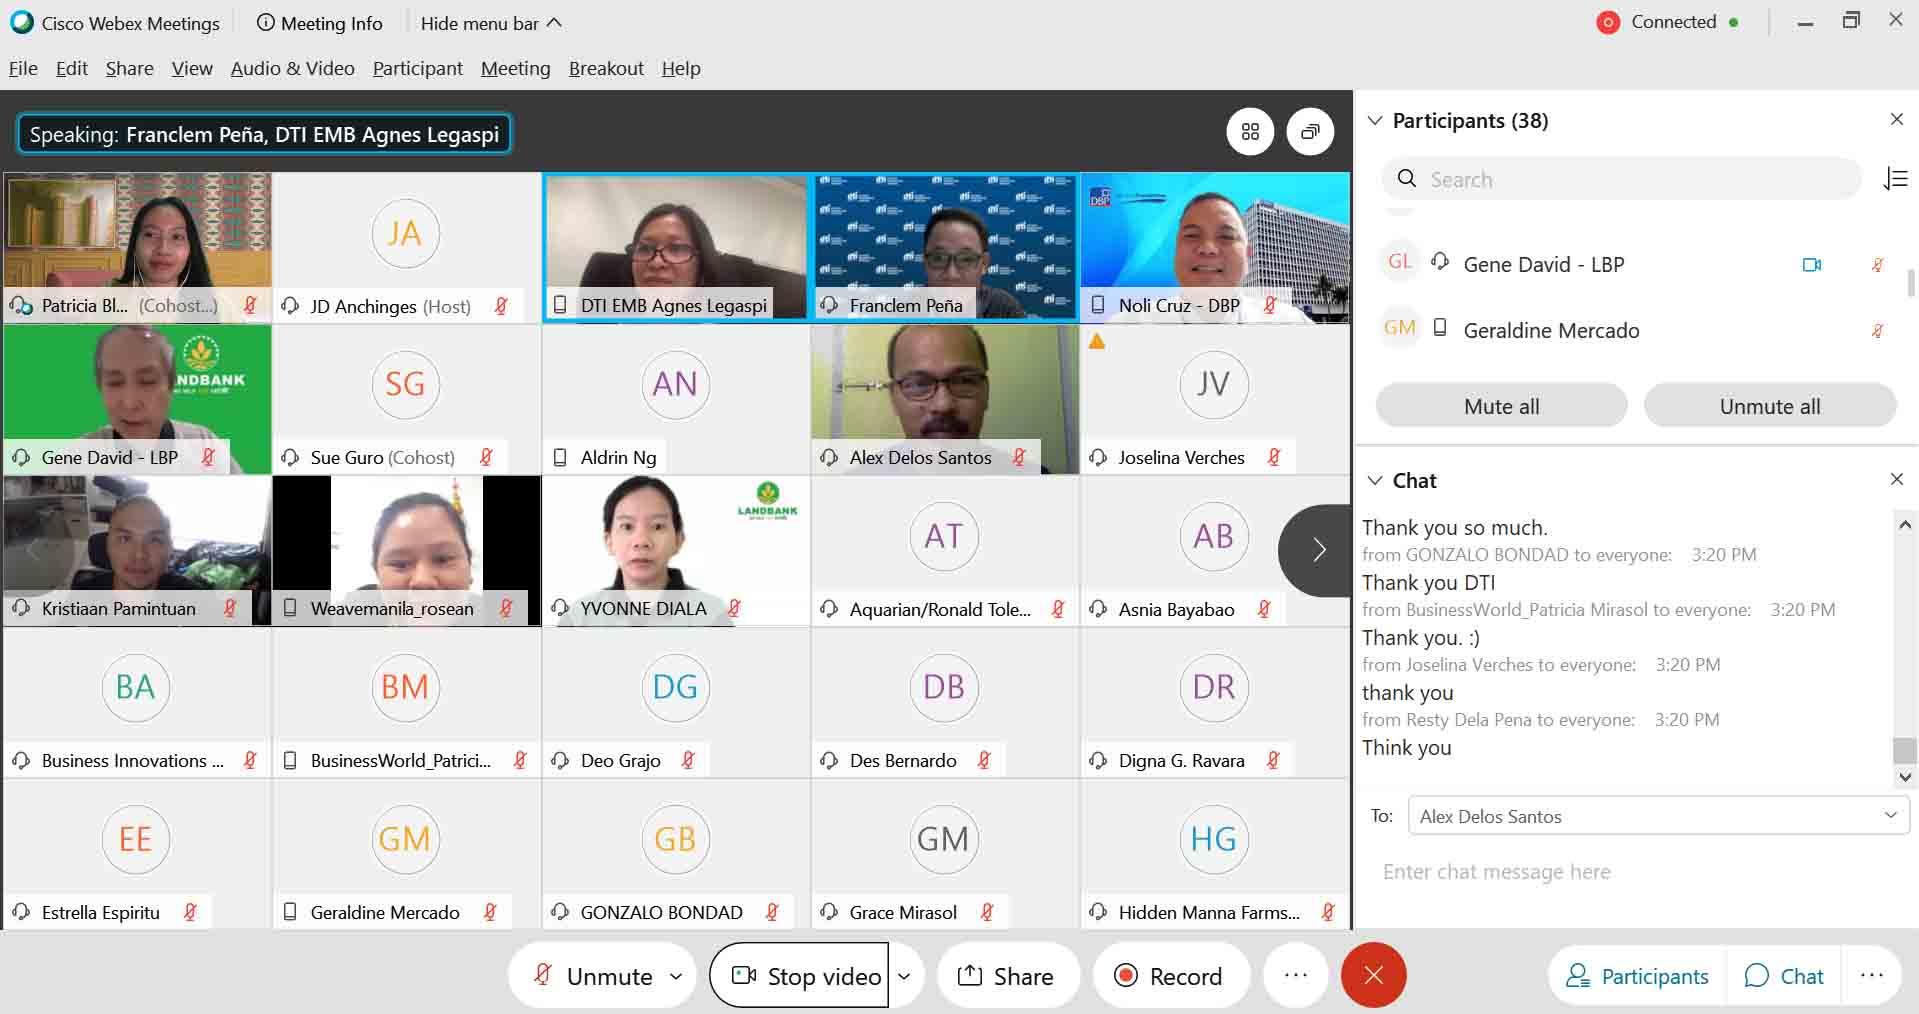Open the Audio & Video menu

pyautogui.click(x=292, y=68)
